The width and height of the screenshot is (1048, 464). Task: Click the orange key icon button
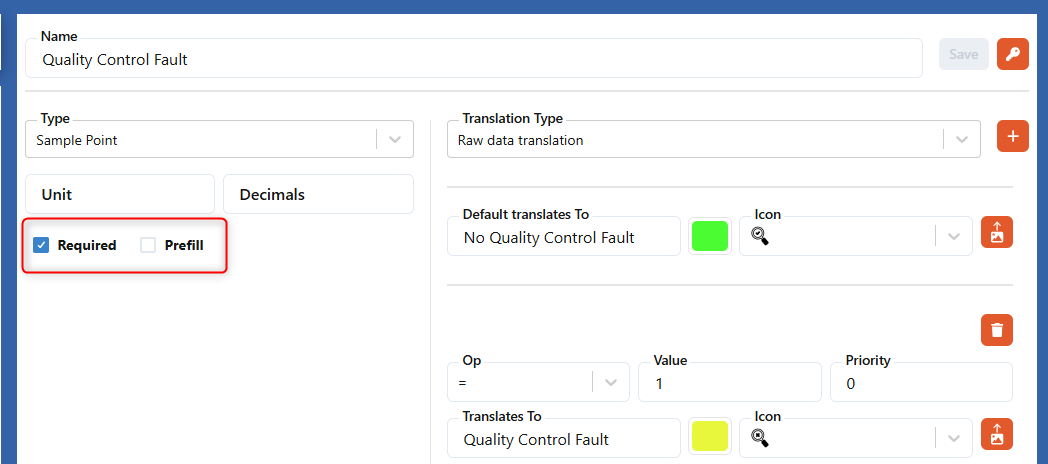[x=1012, y=54]
